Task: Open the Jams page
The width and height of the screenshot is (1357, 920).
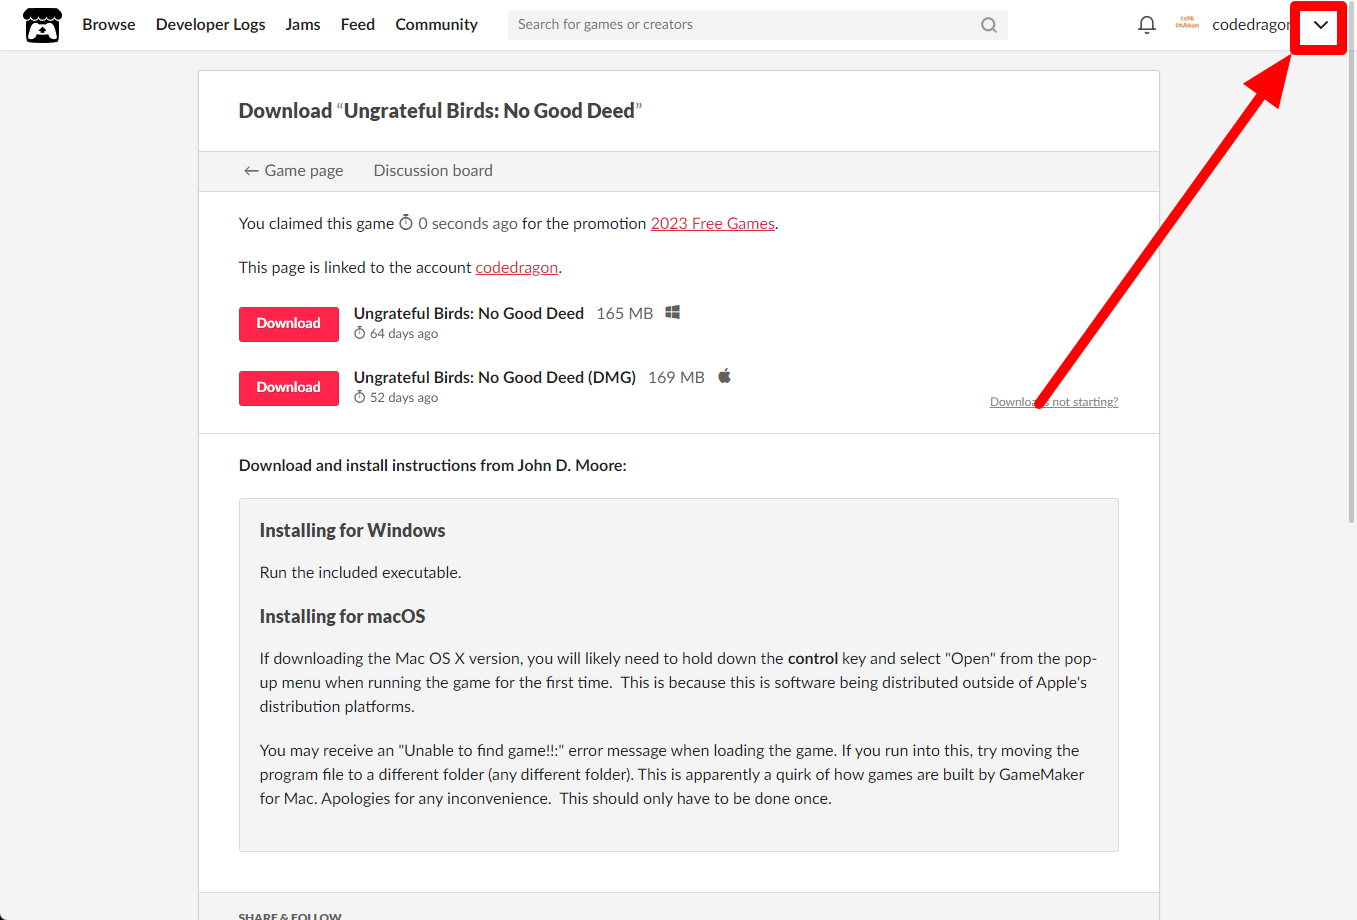Action: pos(303,25)
